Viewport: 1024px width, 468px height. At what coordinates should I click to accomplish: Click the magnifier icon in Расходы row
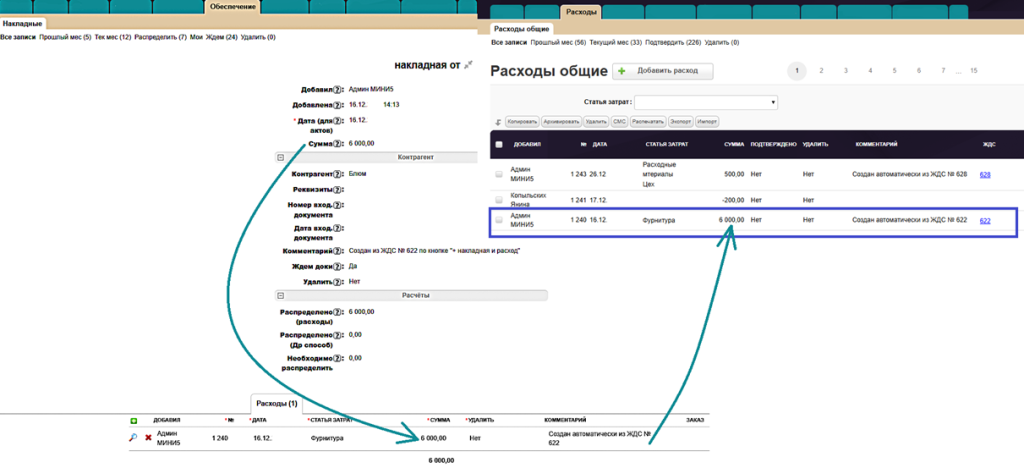(x=133, y=438)
